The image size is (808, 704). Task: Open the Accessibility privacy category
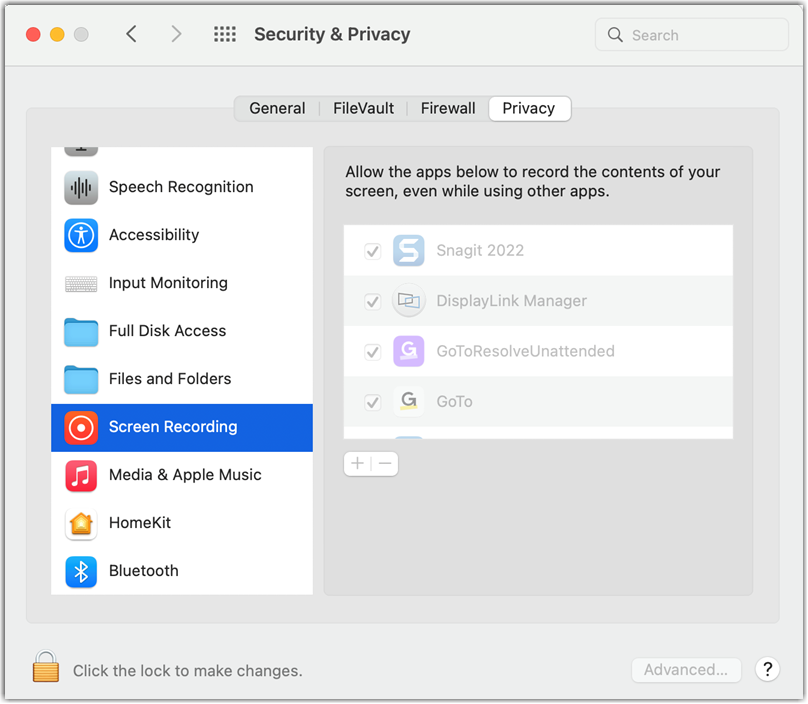(x=182, y=236)
